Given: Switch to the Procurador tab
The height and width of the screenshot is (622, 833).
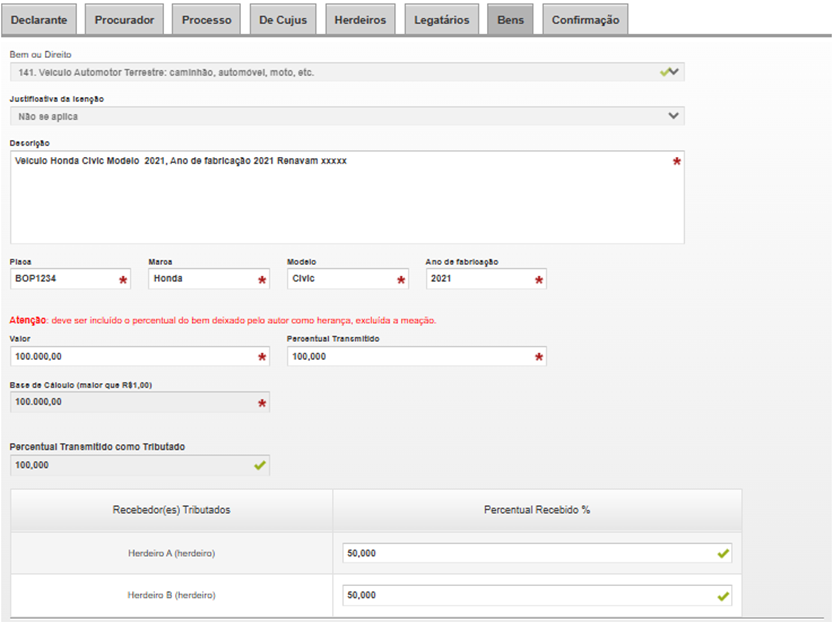Looking at the screenshot, I should click(x=125, y=20).
